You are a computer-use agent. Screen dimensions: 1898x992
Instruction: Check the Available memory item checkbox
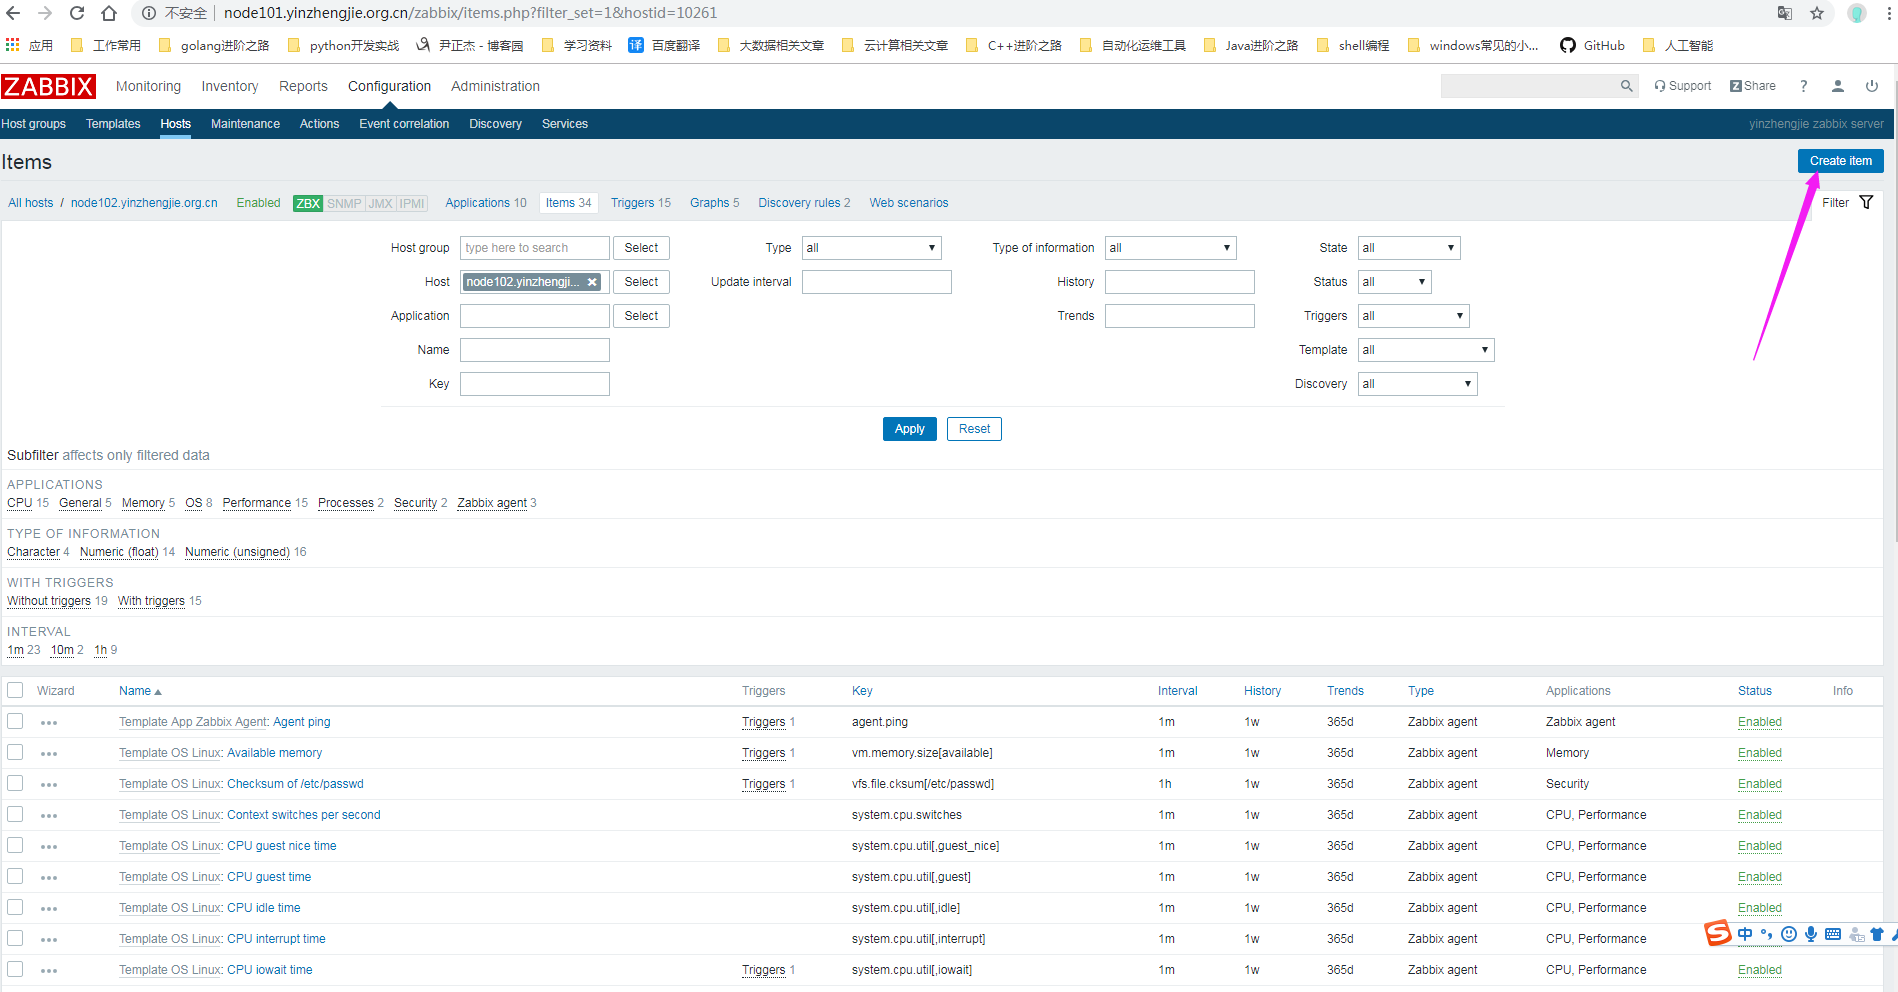pos(15,752)
